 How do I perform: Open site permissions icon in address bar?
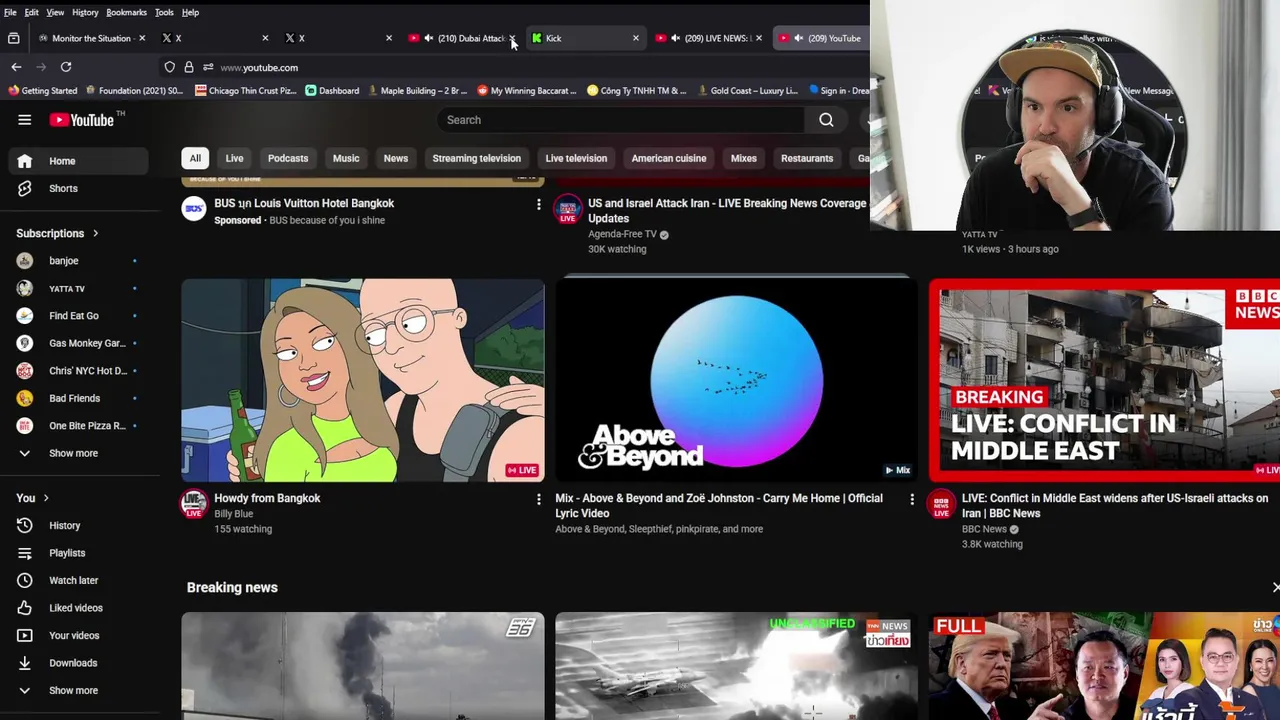208,67
